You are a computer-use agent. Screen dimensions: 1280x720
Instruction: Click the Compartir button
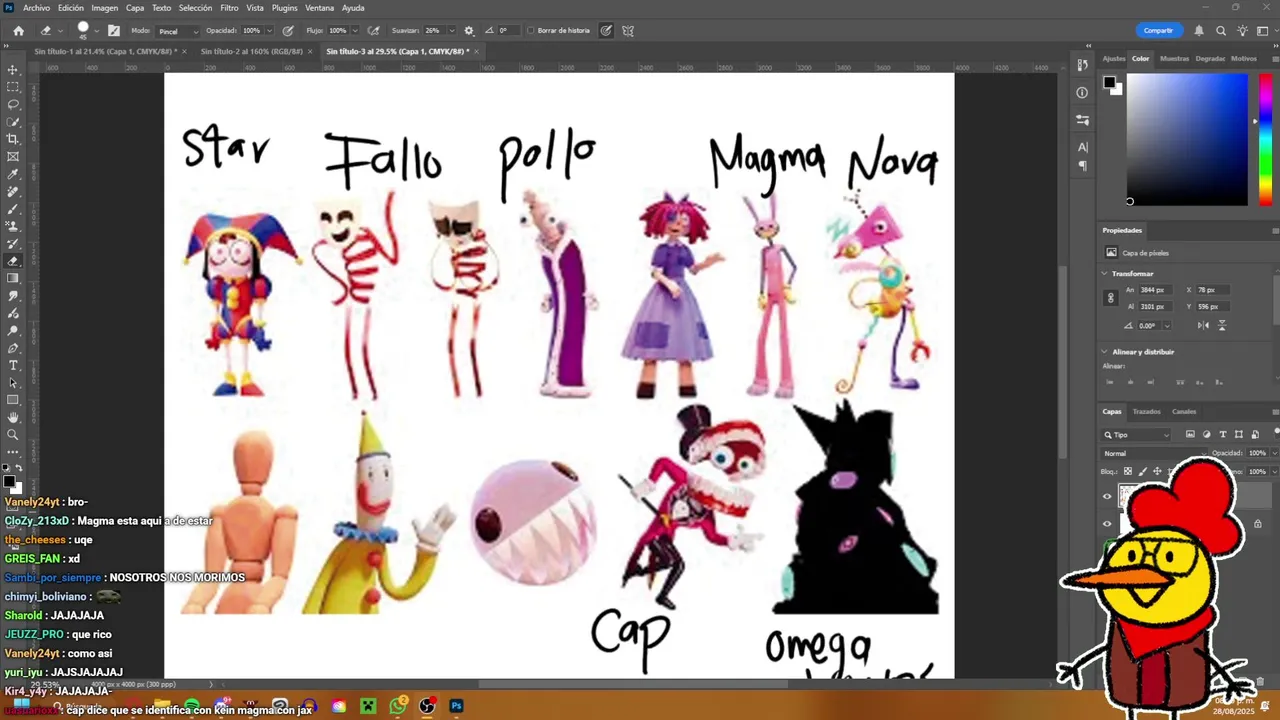pyautogui.click(x=1158, y=31)
